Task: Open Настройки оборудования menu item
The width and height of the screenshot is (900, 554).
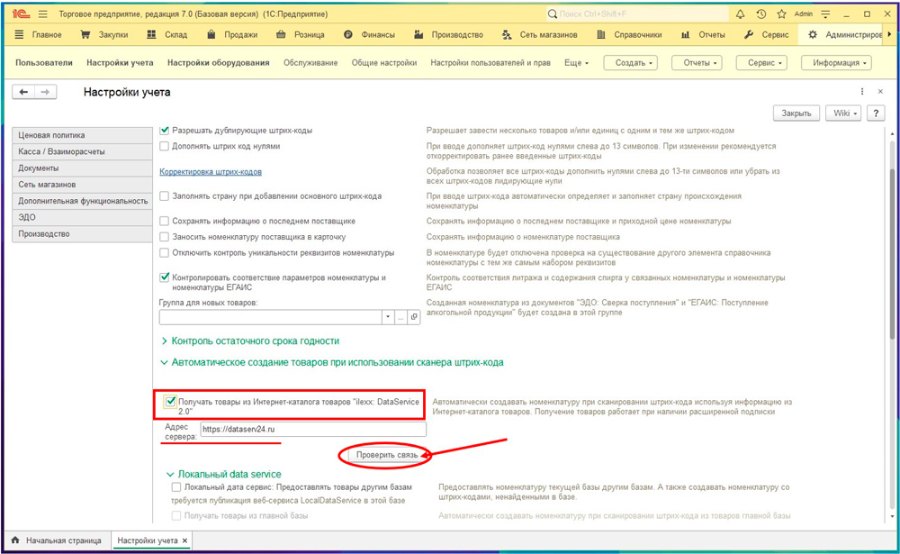Action: pos(218,63)
